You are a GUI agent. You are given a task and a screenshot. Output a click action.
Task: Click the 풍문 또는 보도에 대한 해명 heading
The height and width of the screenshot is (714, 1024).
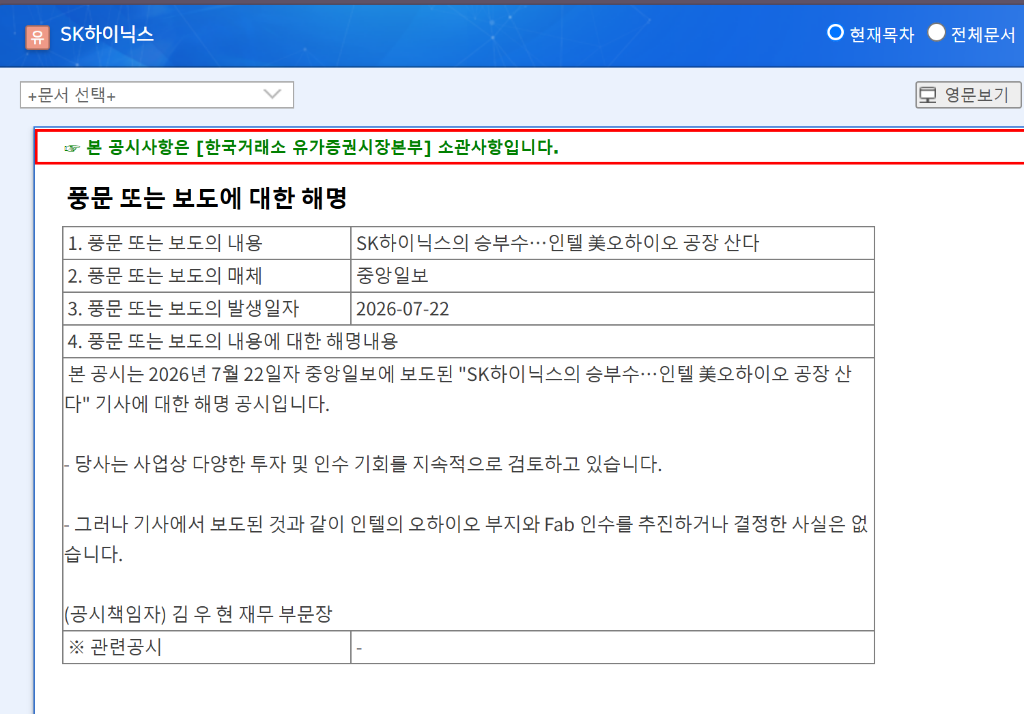tap(206, 198)
